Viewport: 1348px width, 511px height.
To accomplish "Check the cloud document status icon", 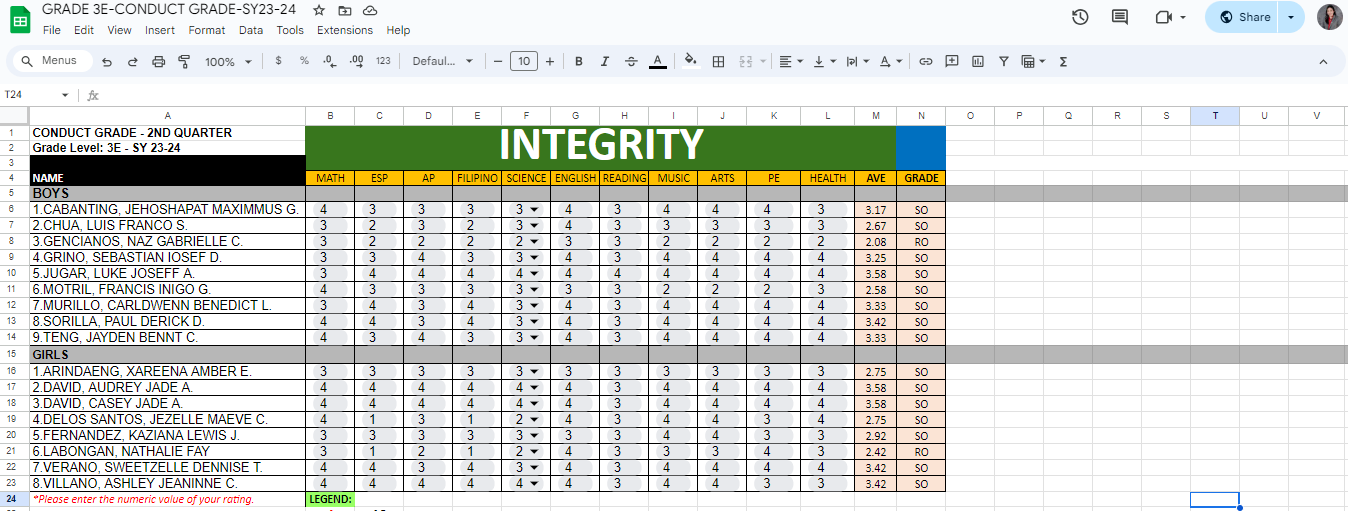I will tap(370, 10).
